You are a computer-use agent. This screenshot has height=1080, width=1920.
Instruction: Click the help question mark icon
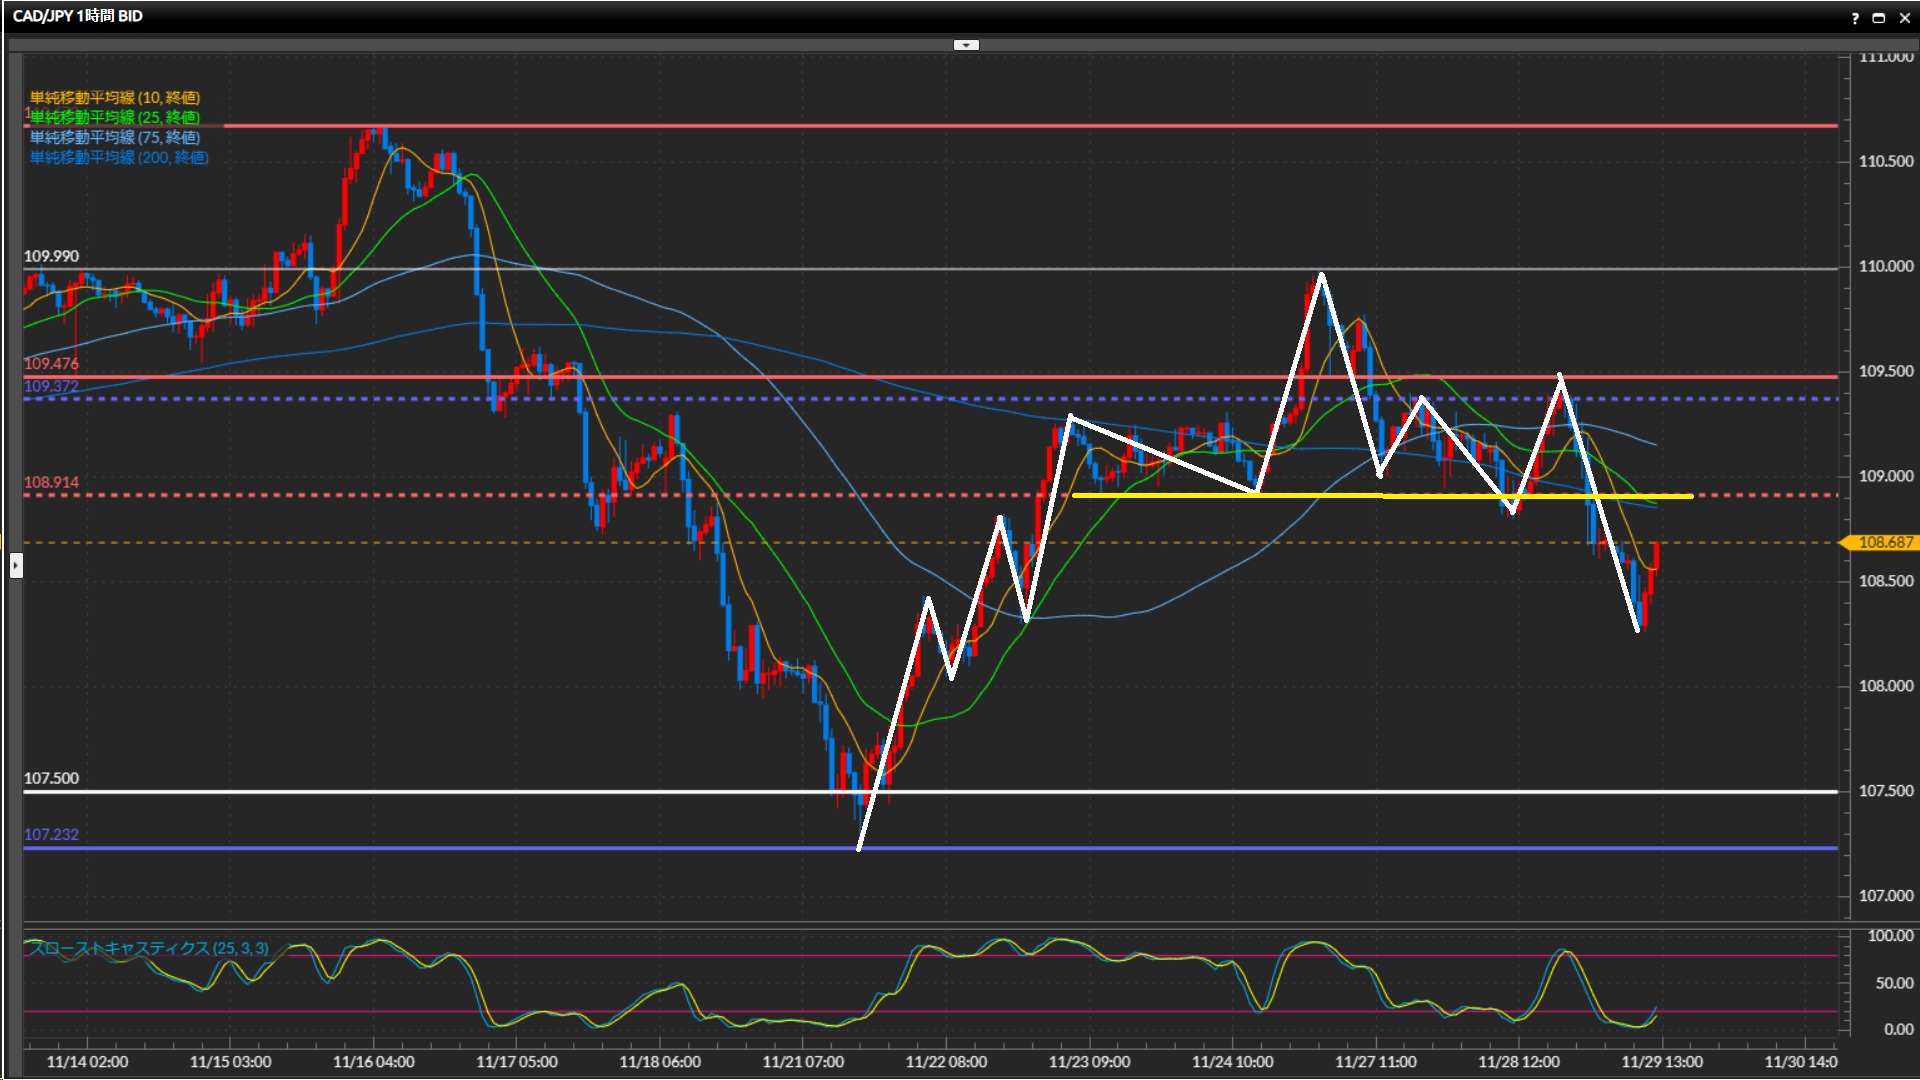click(1855, 18)
